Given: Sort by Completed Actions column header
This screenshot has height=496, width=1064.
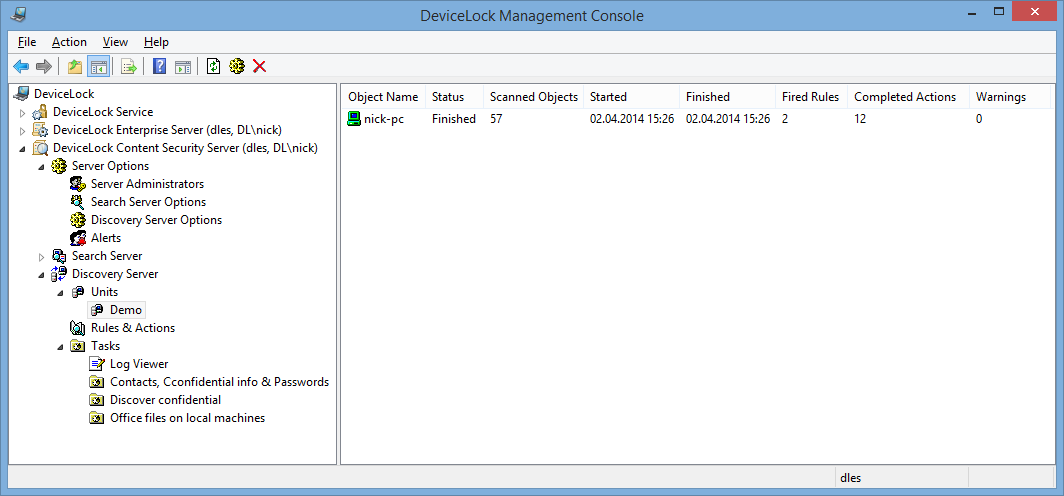Looking at the screenshot, I should click(x=909, y=97).
